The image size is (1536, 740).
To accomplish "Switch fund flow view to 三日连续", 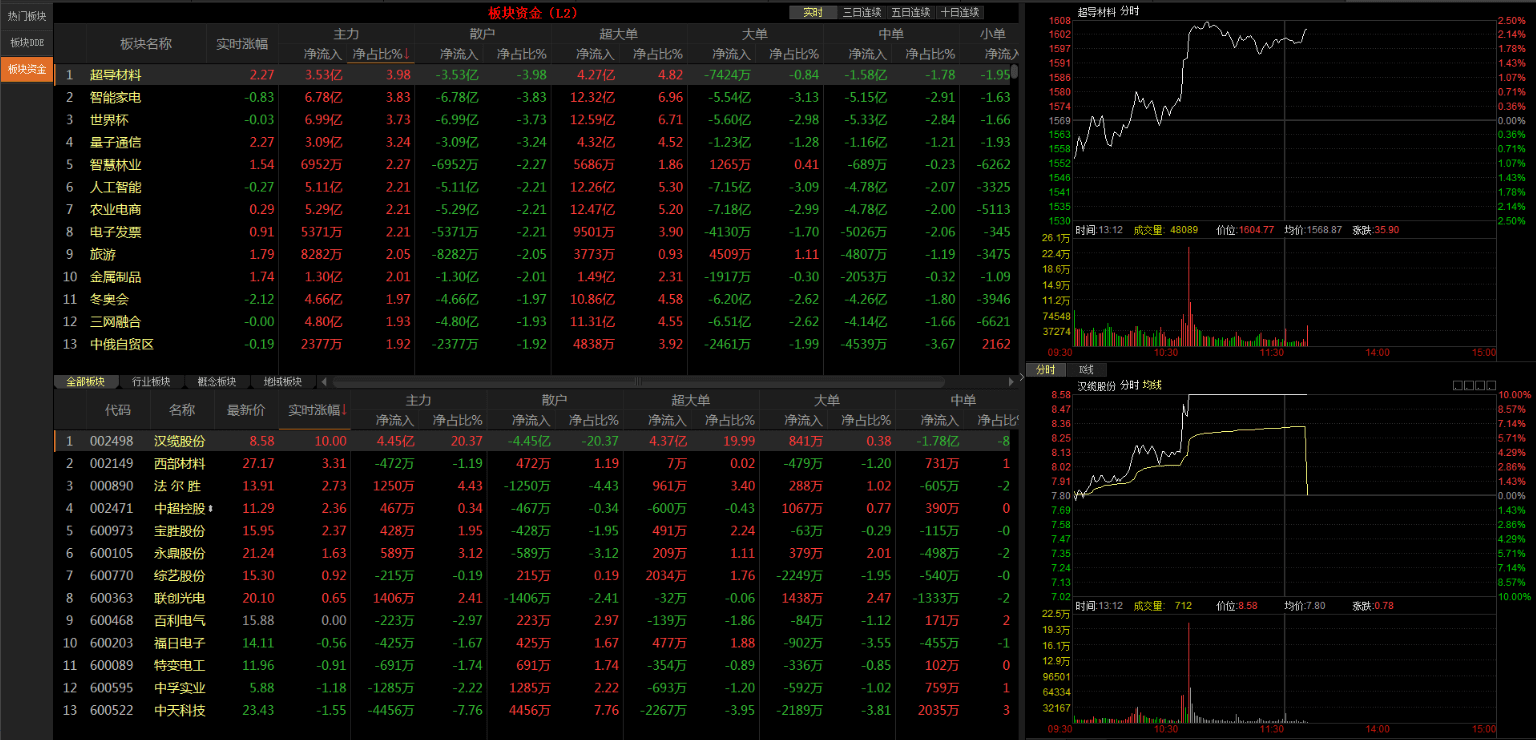I will 861,12.
